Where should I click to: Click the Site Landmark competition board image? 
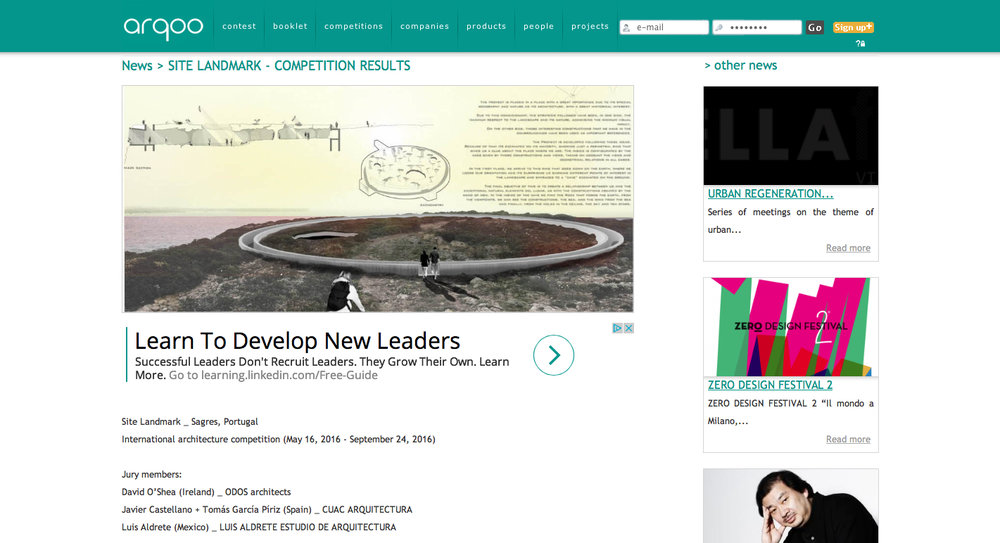[x=378, y=198]
